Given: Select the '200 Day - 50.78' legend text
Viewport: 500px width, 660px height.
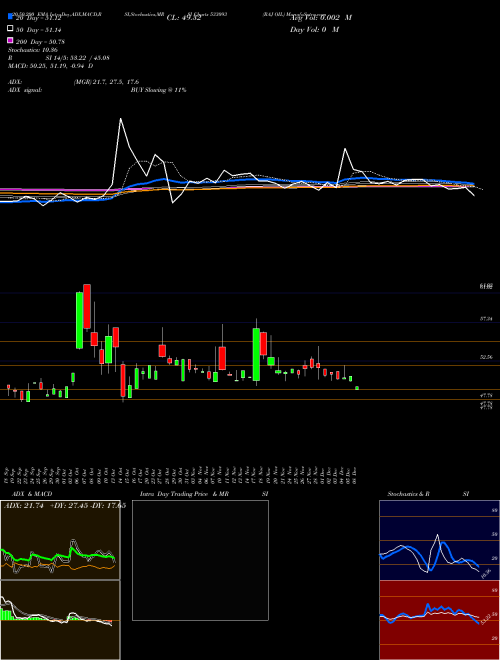Looking at the screenshot, I should (40, 42).
